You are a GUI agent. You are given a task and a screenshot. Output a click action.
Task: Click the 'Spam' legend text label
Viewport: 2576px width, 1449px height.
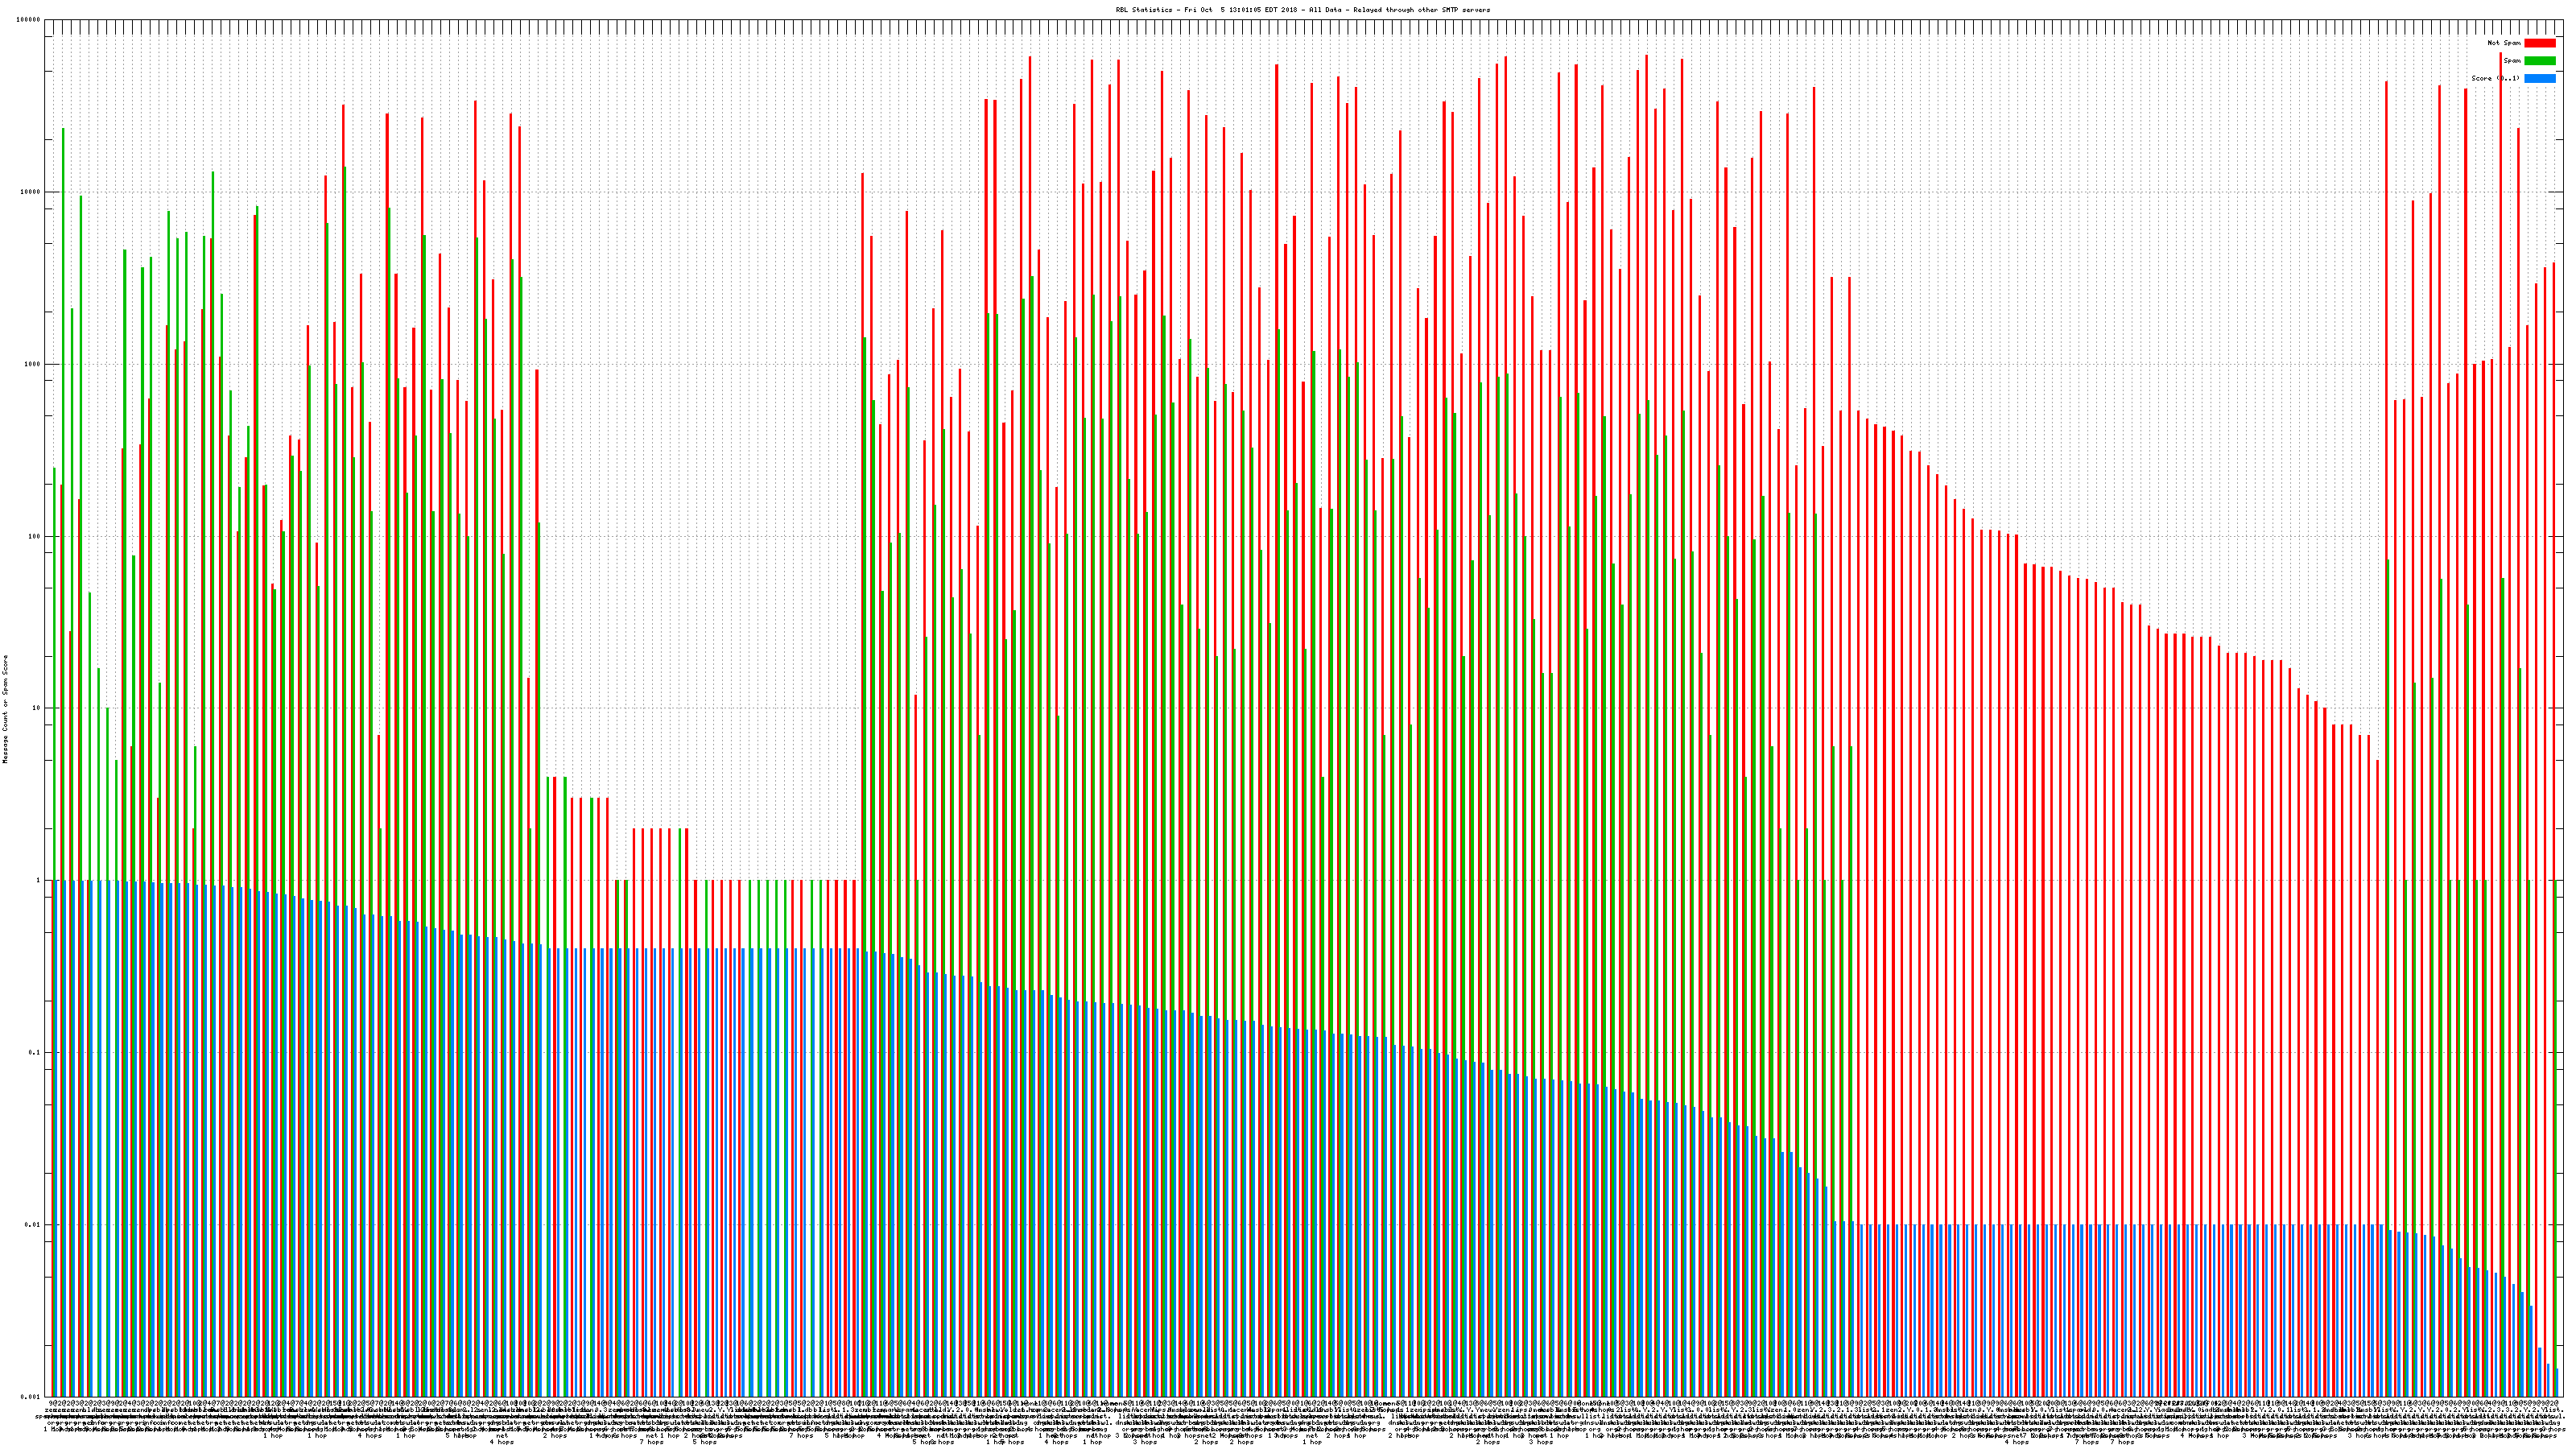(2512, 61)
